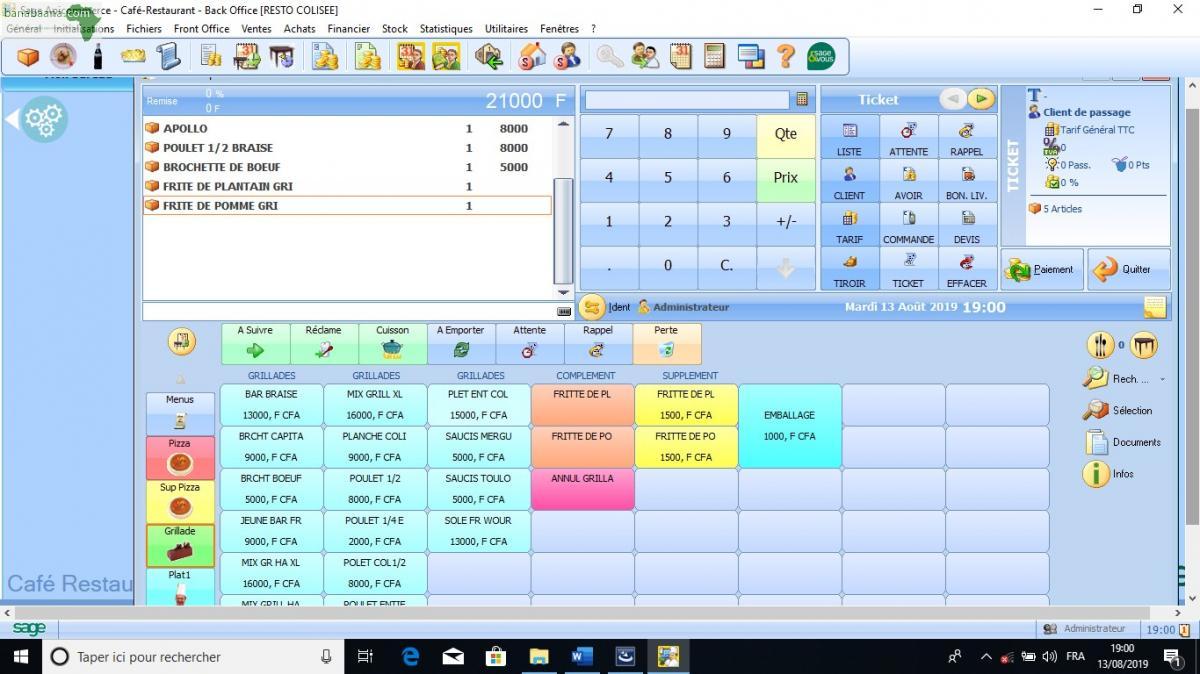Click the Réclame button
This screenshot has width=1200, height=674.
point(324,343)
